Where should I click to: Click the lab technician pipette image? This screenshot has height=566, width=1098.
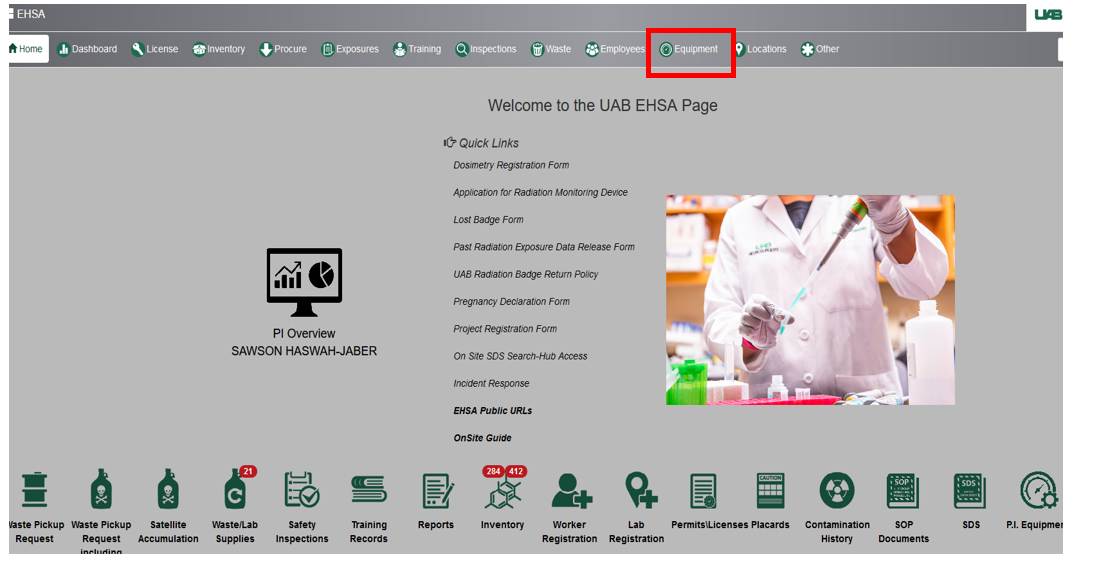point(810,300)
